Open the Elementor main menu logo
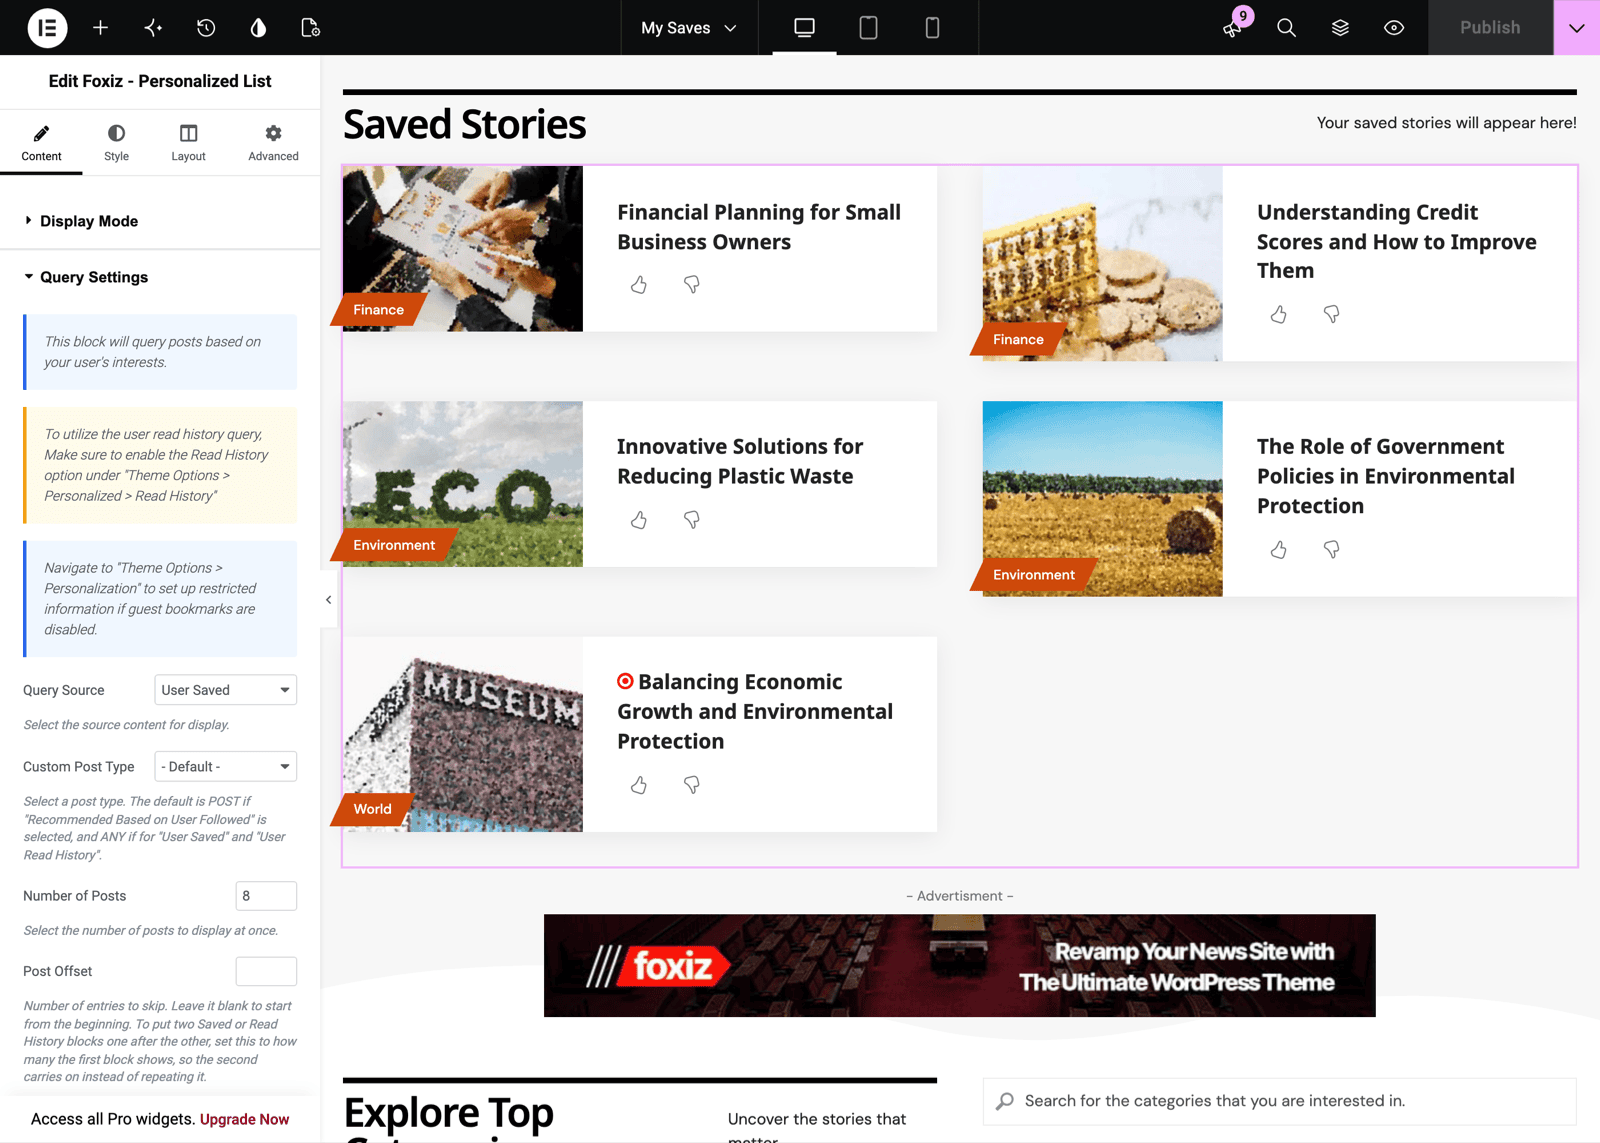Screen dimensions: 1600x1143 47,28
